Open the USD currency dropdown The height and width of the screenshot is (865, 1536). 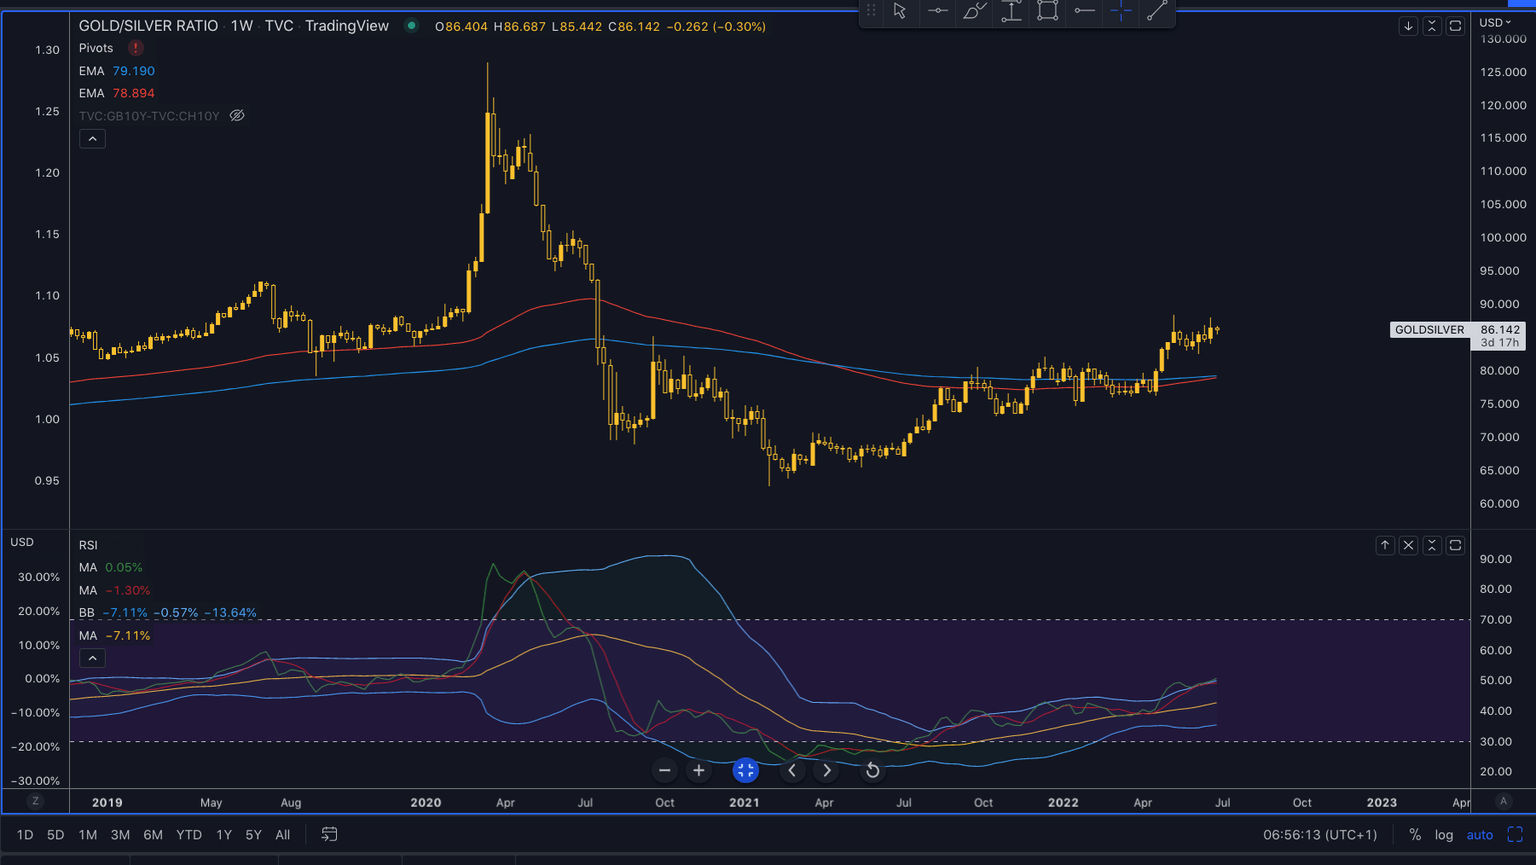(1494, 21)
